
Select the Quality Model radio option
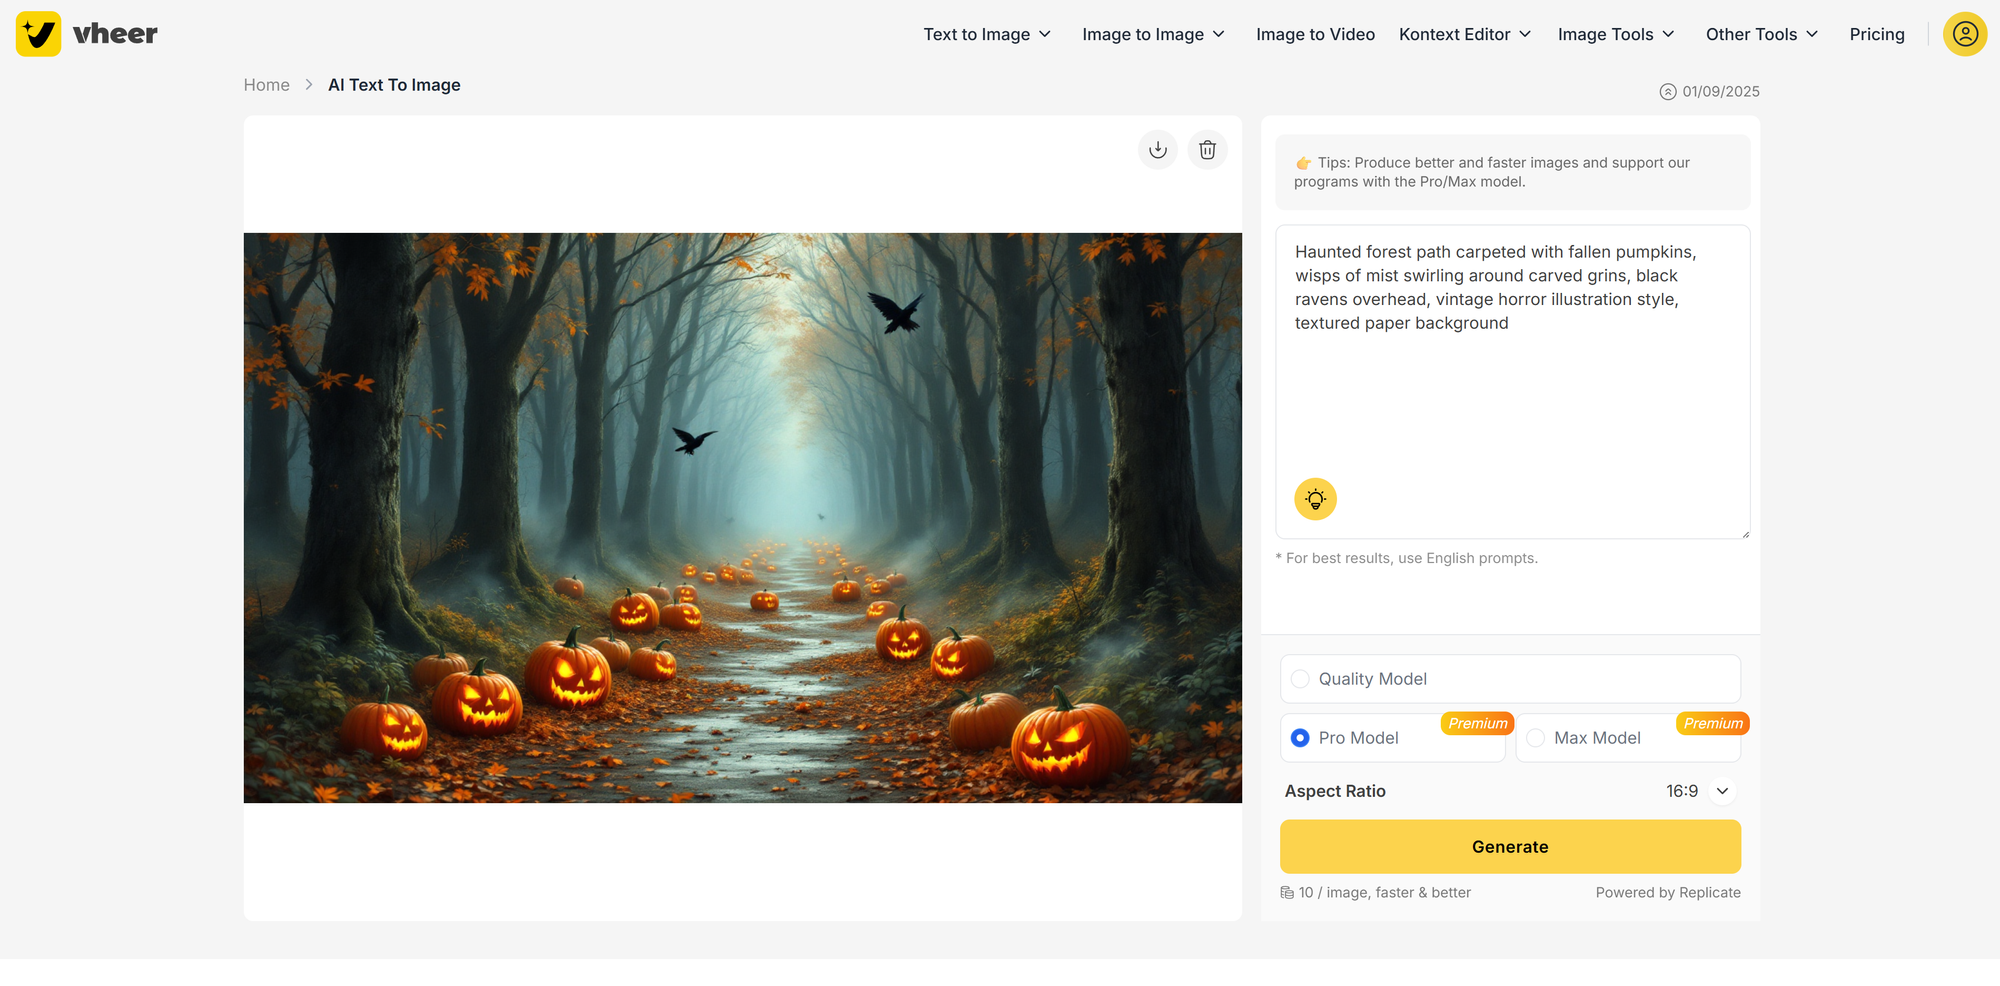tap(1300, 679)
